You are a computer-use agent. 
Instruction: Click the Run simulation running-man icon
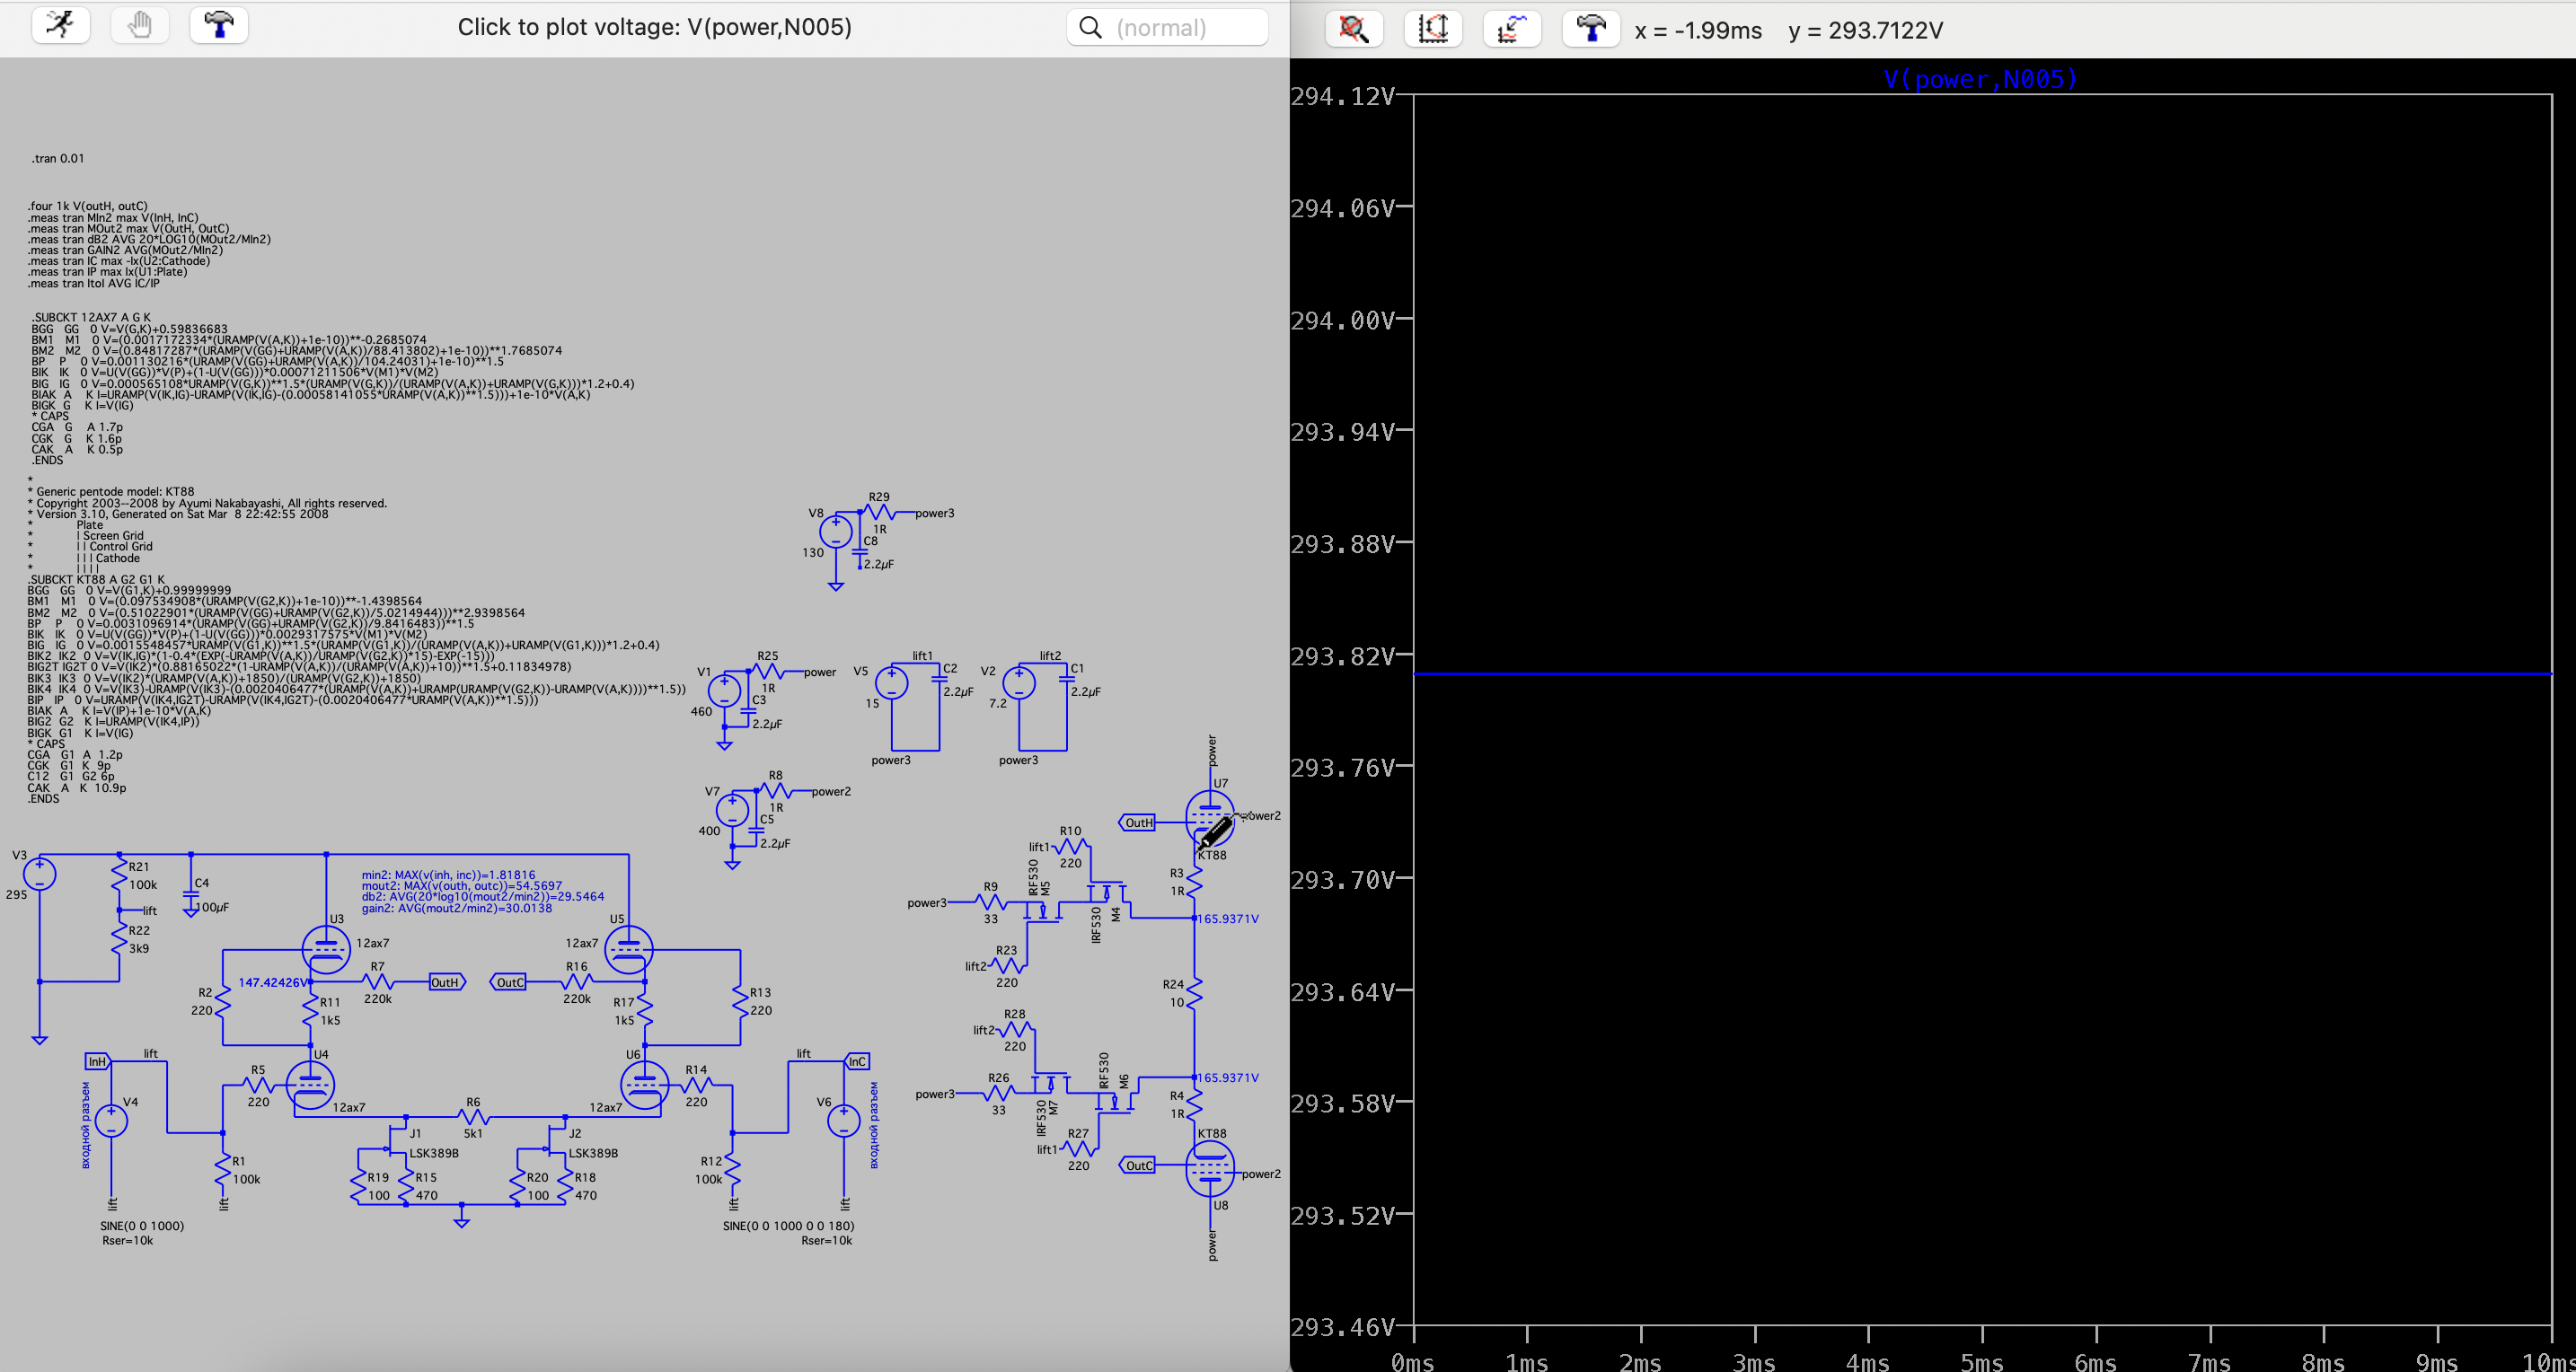[61, 25]
